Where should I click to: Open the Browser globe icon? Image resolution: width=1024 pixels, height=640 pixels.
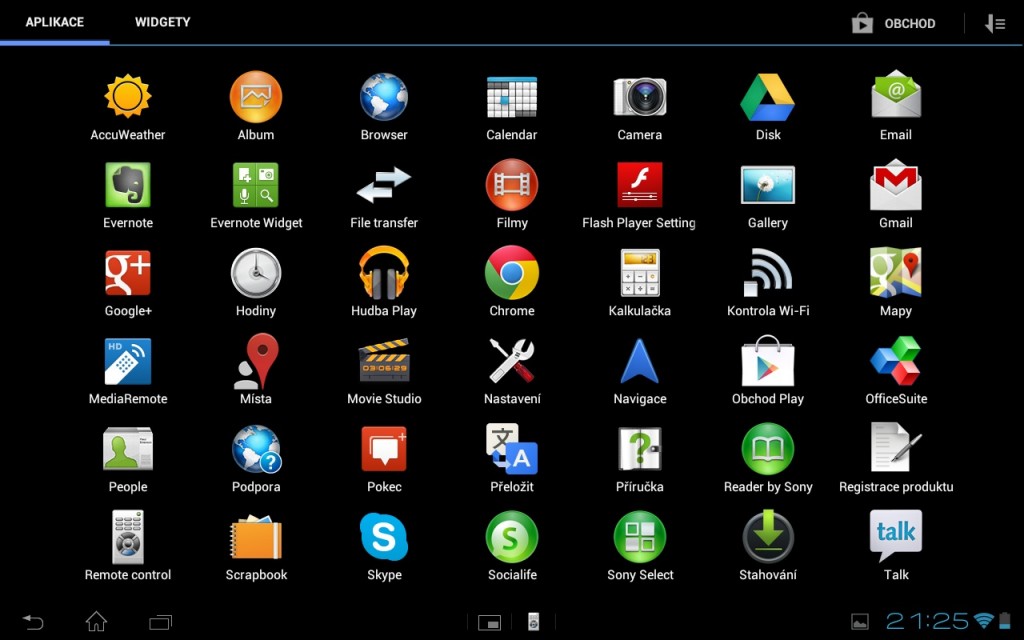point(384,97)
